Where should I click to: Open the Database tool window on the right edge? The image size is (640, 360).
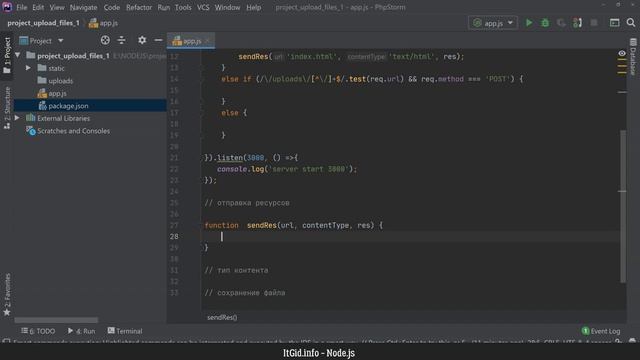click(x=633, y=57)
